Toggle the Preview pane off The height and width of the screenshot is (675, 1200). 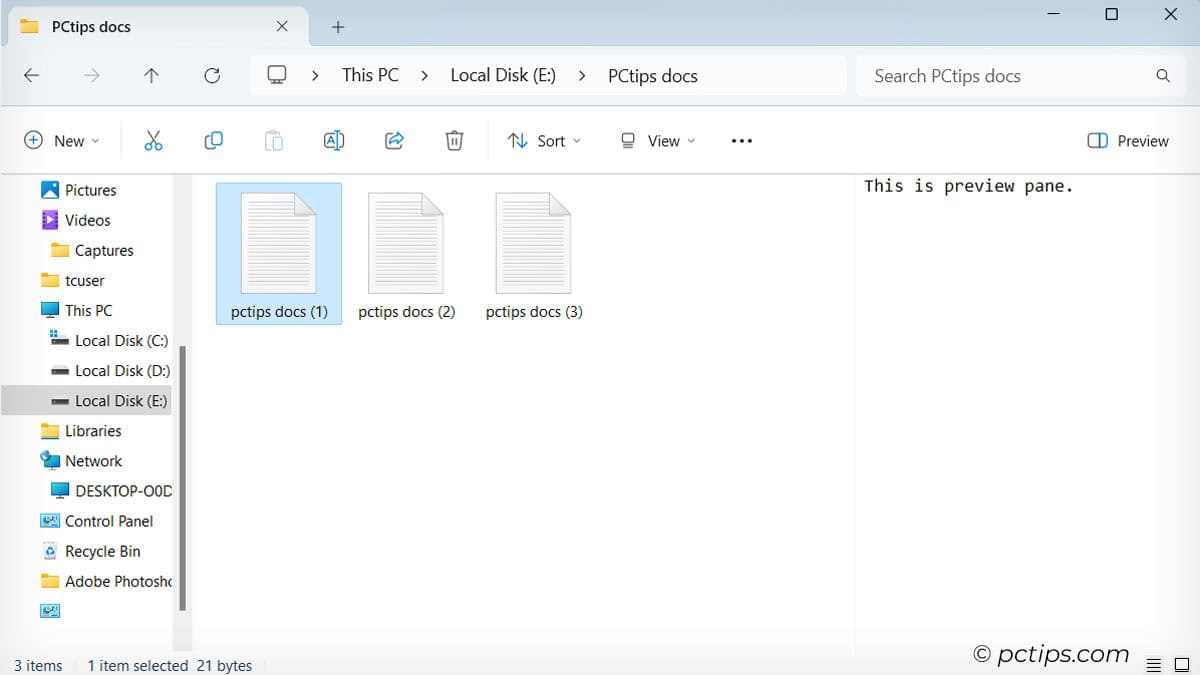tap(1128, 140)
